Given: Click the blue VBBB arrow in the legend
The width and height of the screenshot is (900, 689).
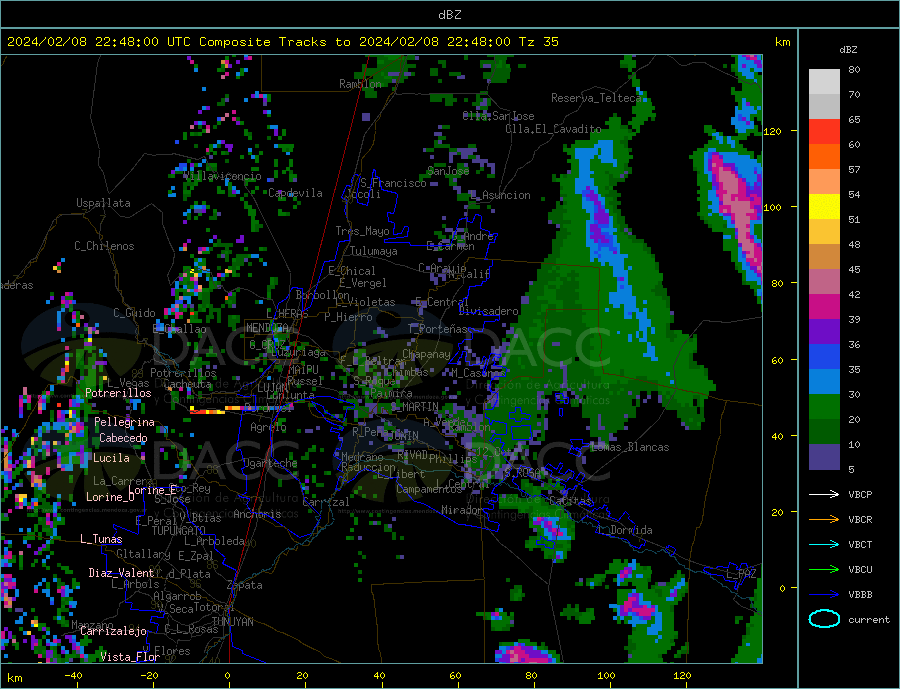Looking at the screenshot, I should [824, 594].
